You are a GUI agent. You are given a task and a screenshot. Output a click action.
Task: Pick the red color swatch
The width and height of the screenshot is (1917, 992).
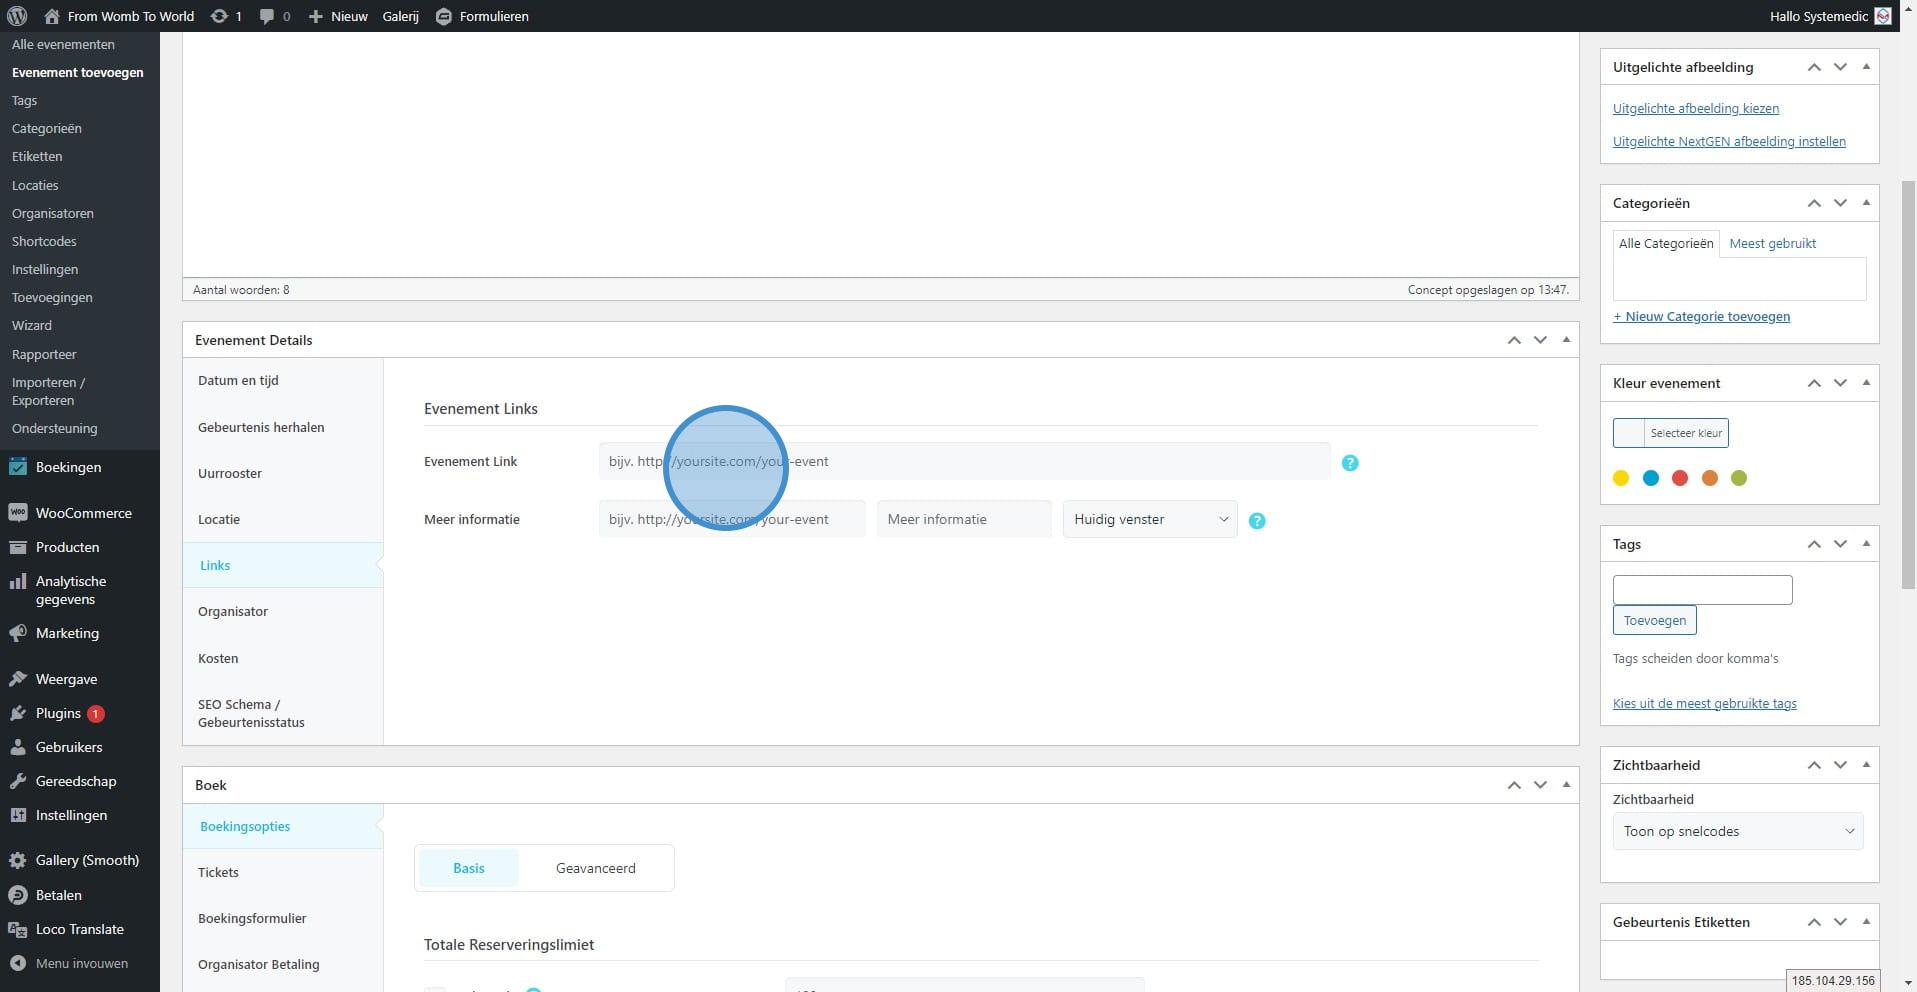click(1680, 478)
